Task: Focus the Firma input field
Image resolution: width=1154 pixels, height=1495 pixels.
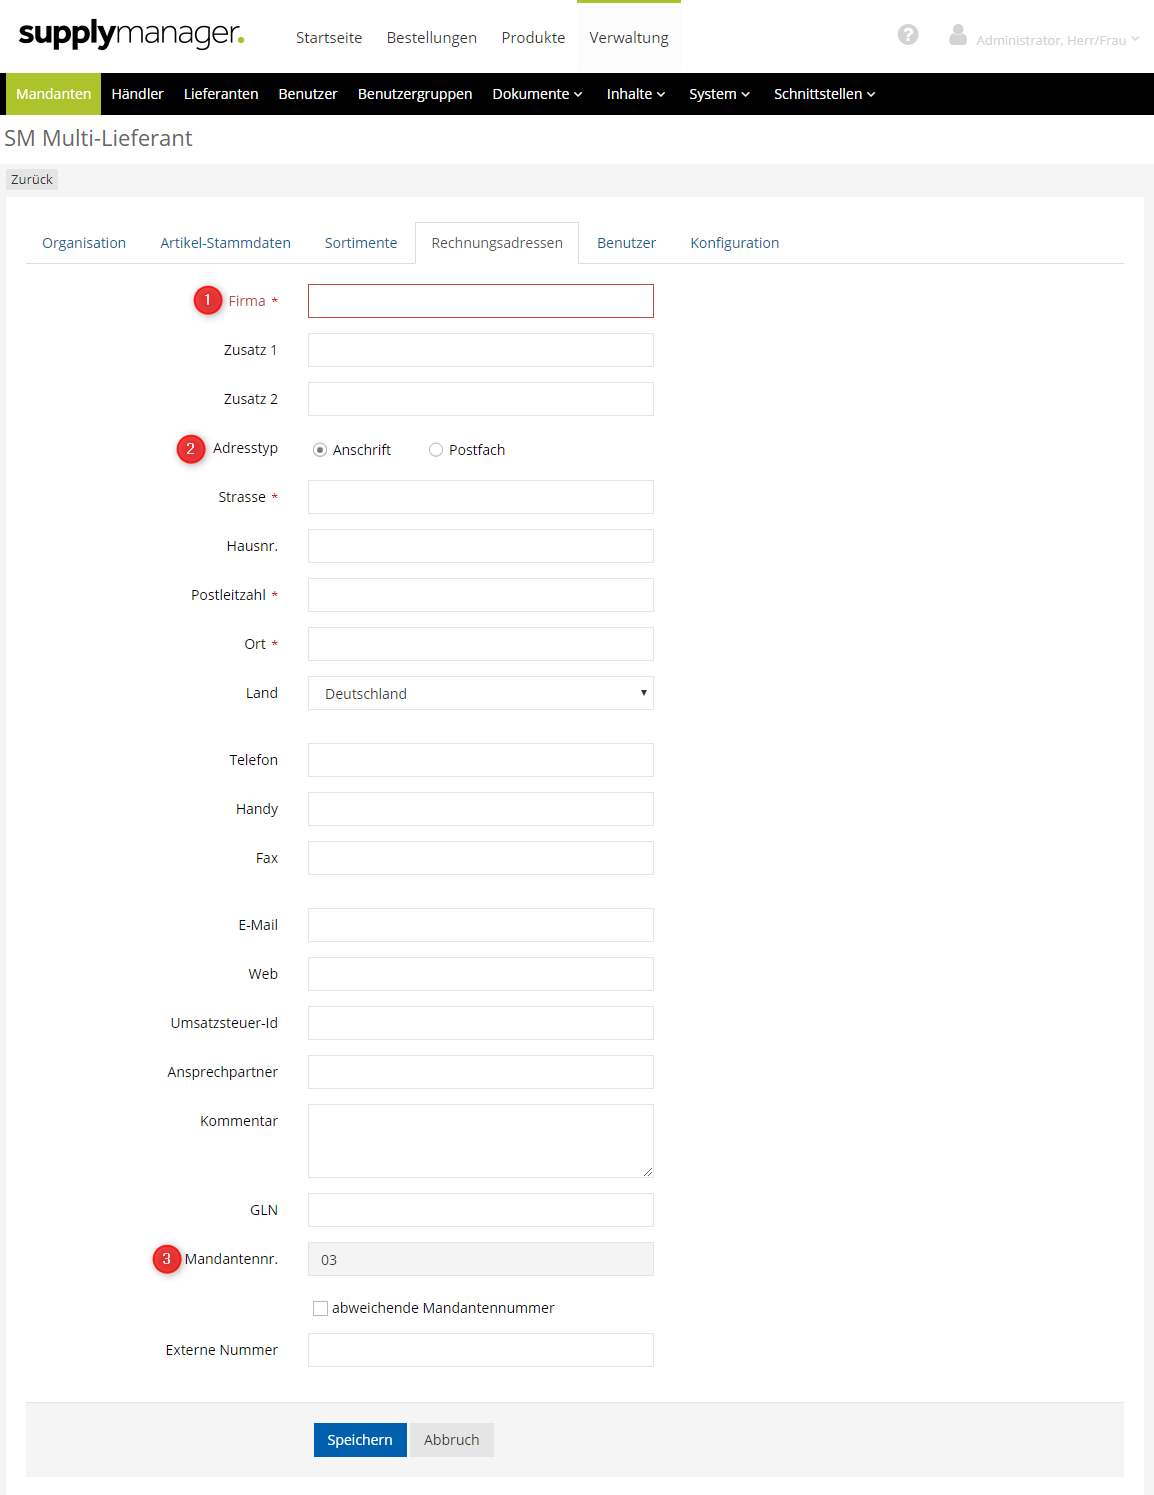Action: 480,301
